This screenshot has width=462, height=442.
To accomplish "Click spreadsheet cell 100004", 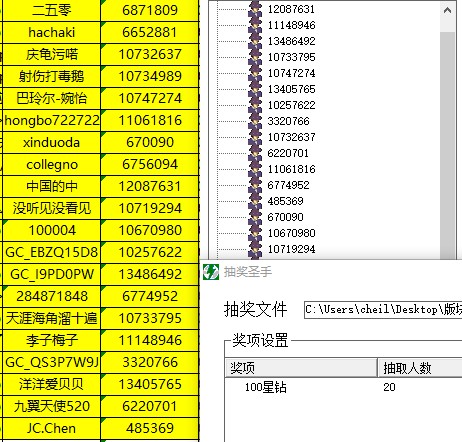I will click(x=51, y=230).
